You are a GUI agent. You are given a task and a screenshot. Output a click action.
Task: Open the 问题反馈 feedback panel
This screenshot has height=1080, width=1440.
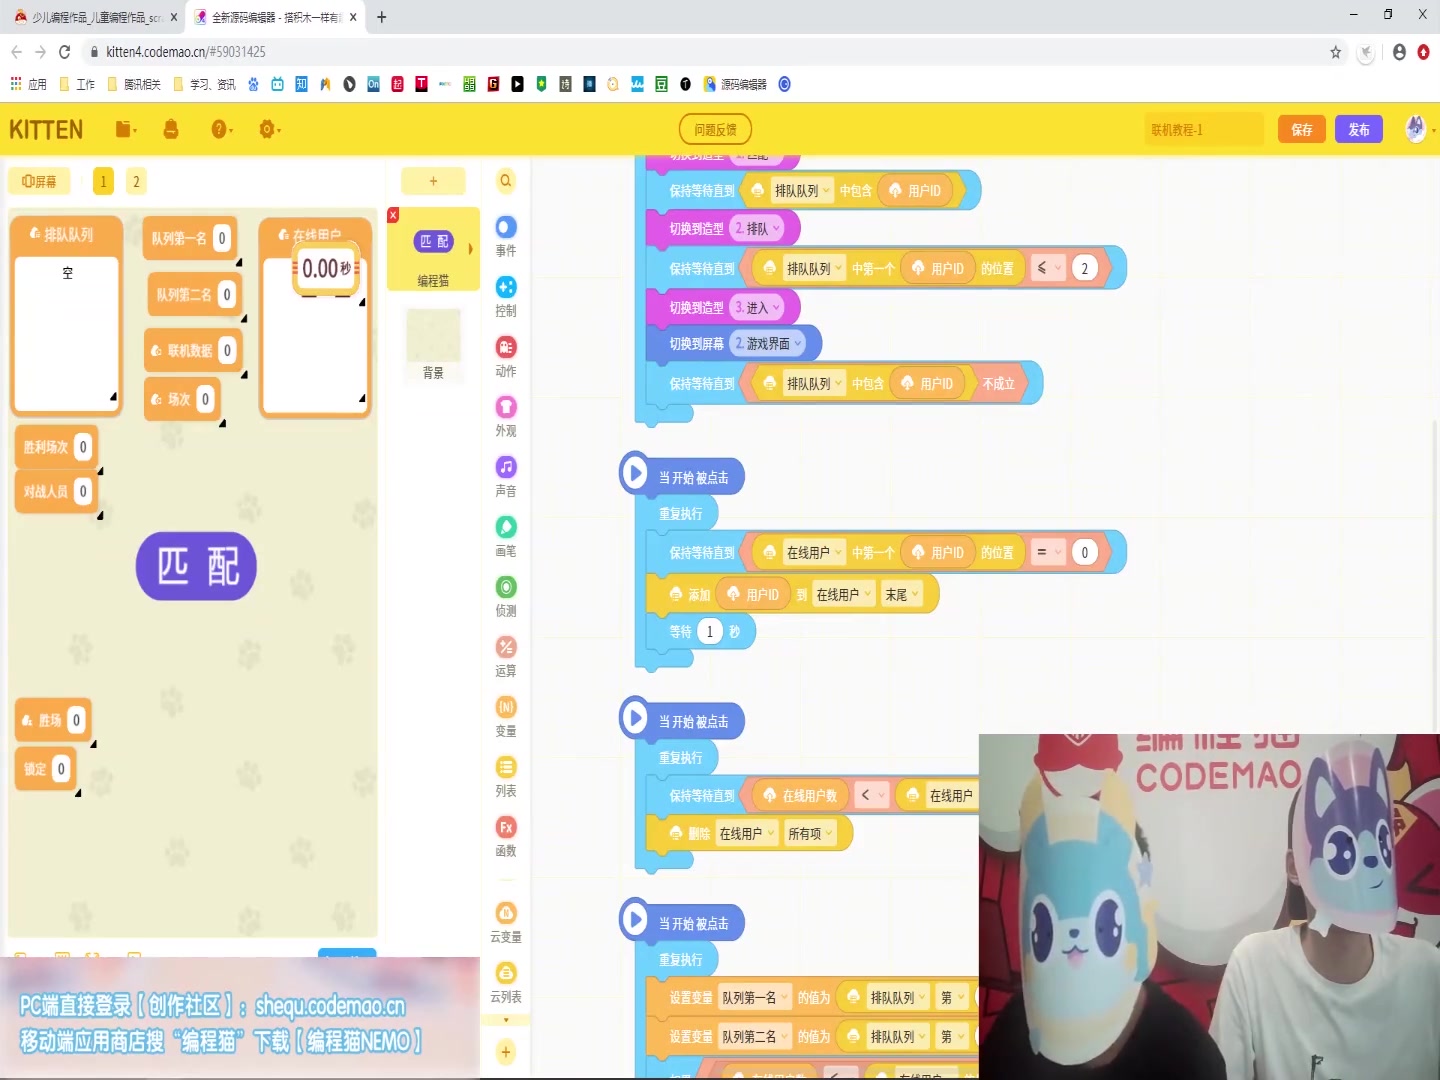click(715, 129)
